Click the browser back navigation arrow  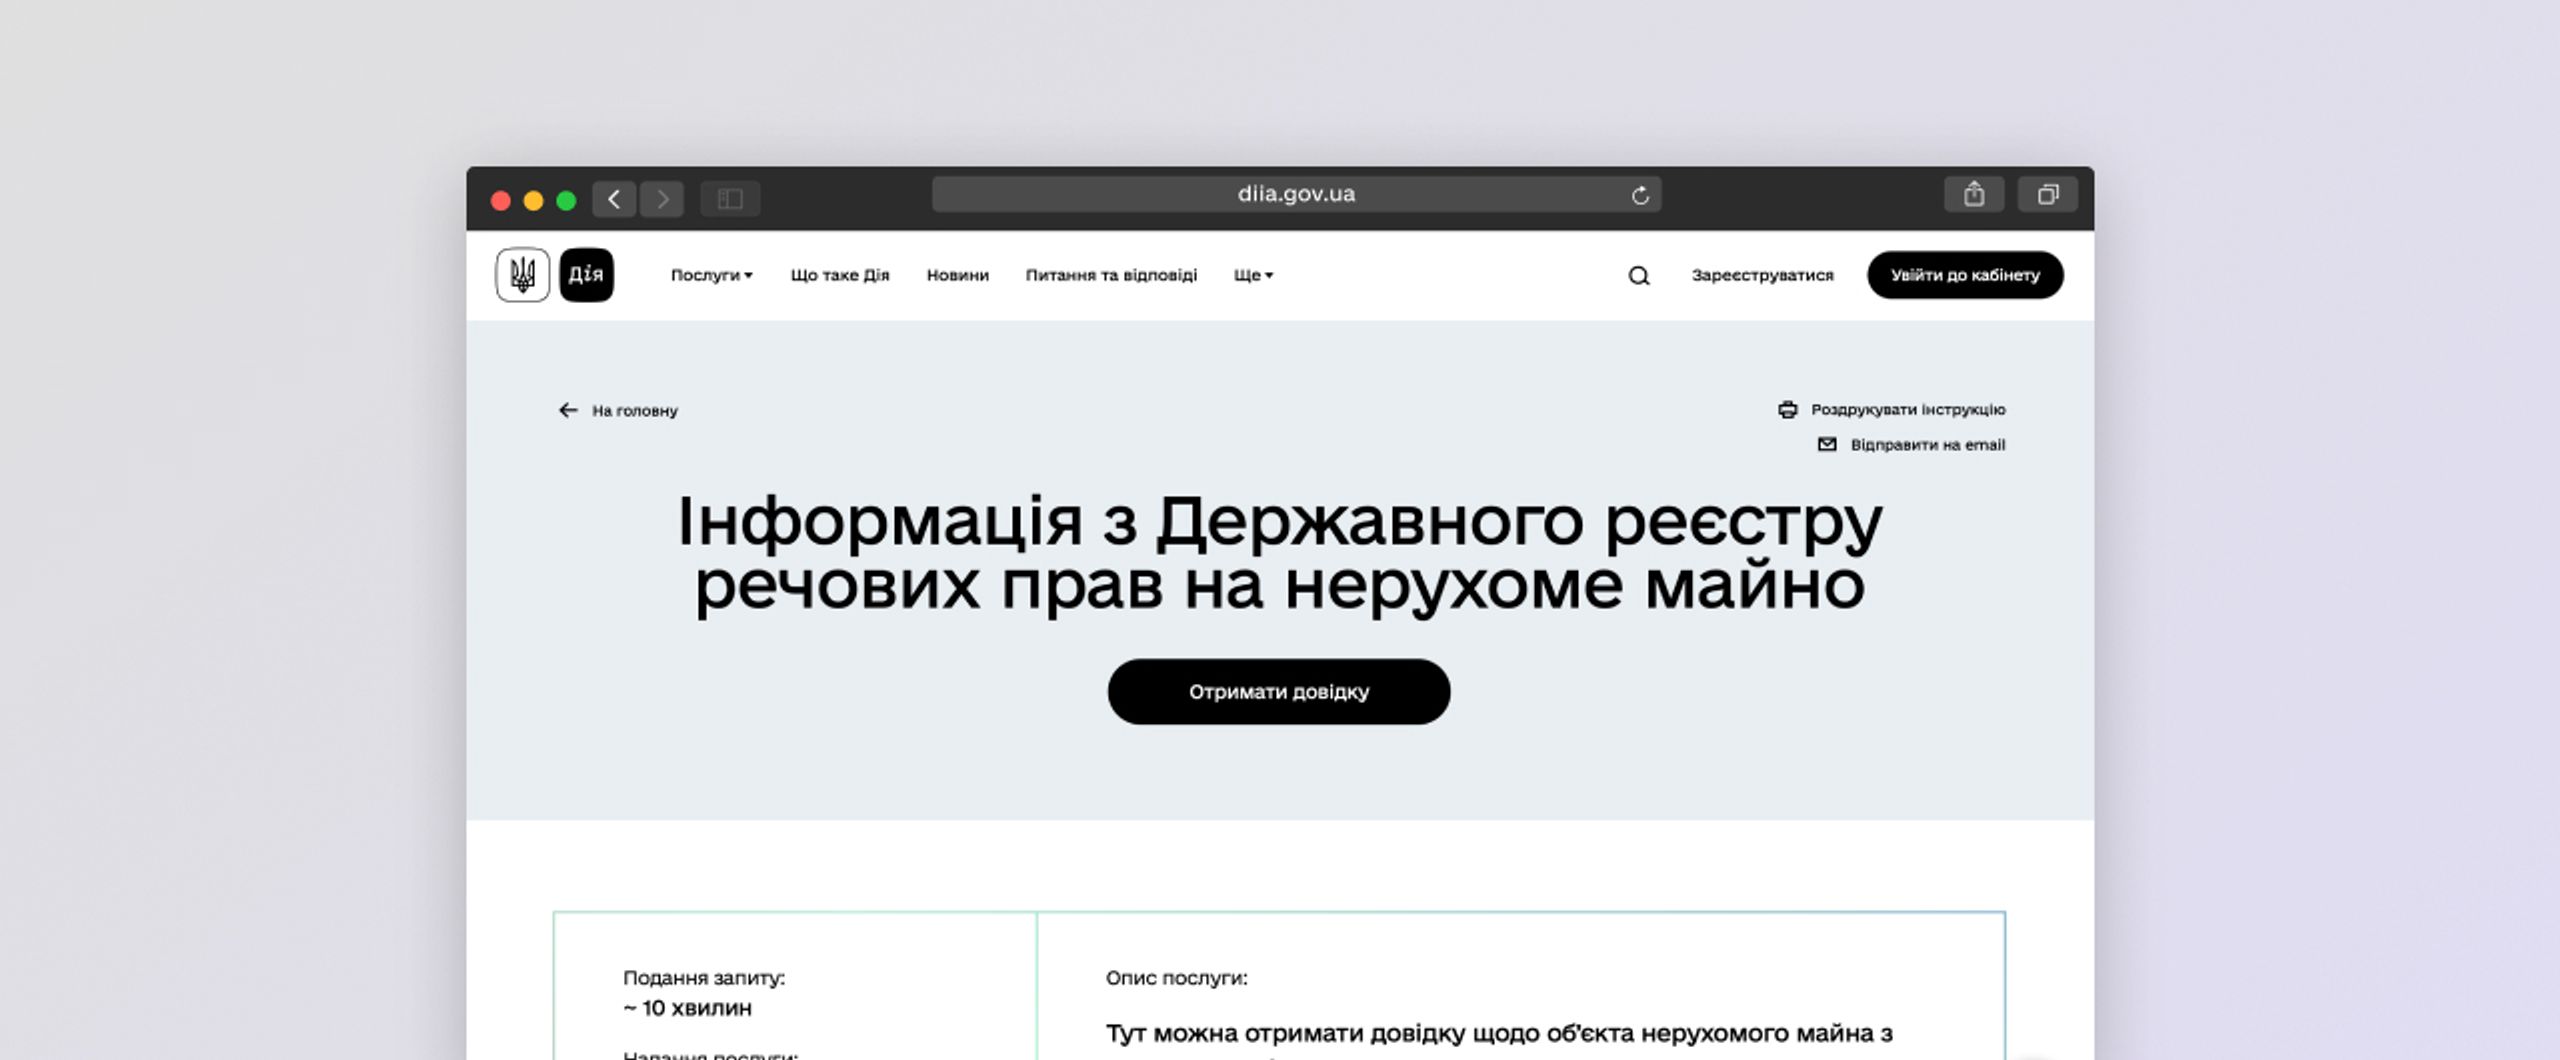[614, 197]
